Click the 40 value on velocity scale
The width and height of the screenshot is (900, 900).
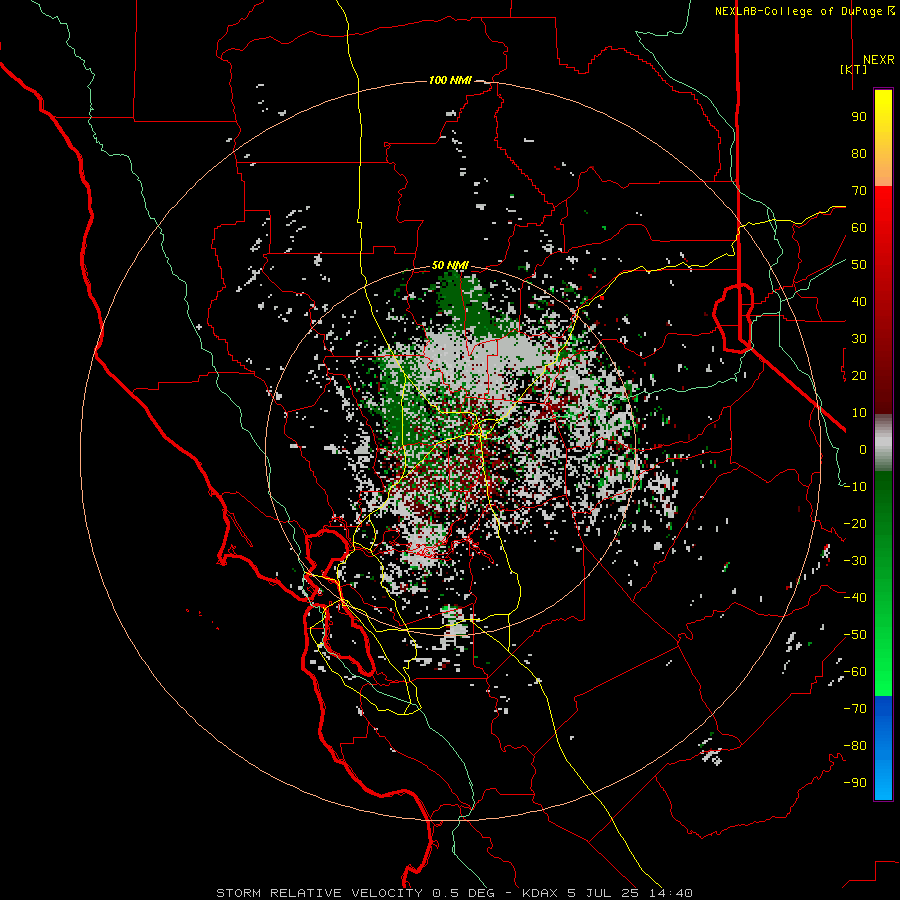coord(859,301)
